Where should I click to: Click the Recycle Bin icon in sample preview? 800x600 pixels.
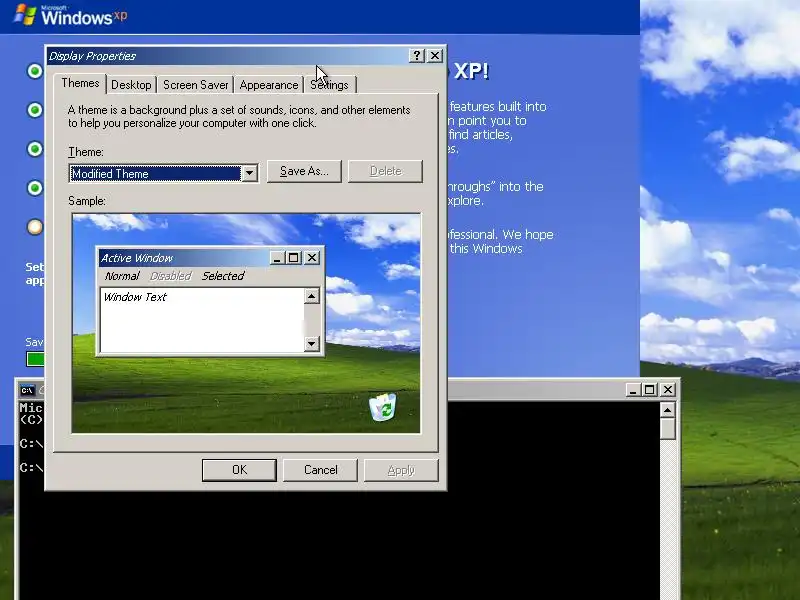pos(383,407)
